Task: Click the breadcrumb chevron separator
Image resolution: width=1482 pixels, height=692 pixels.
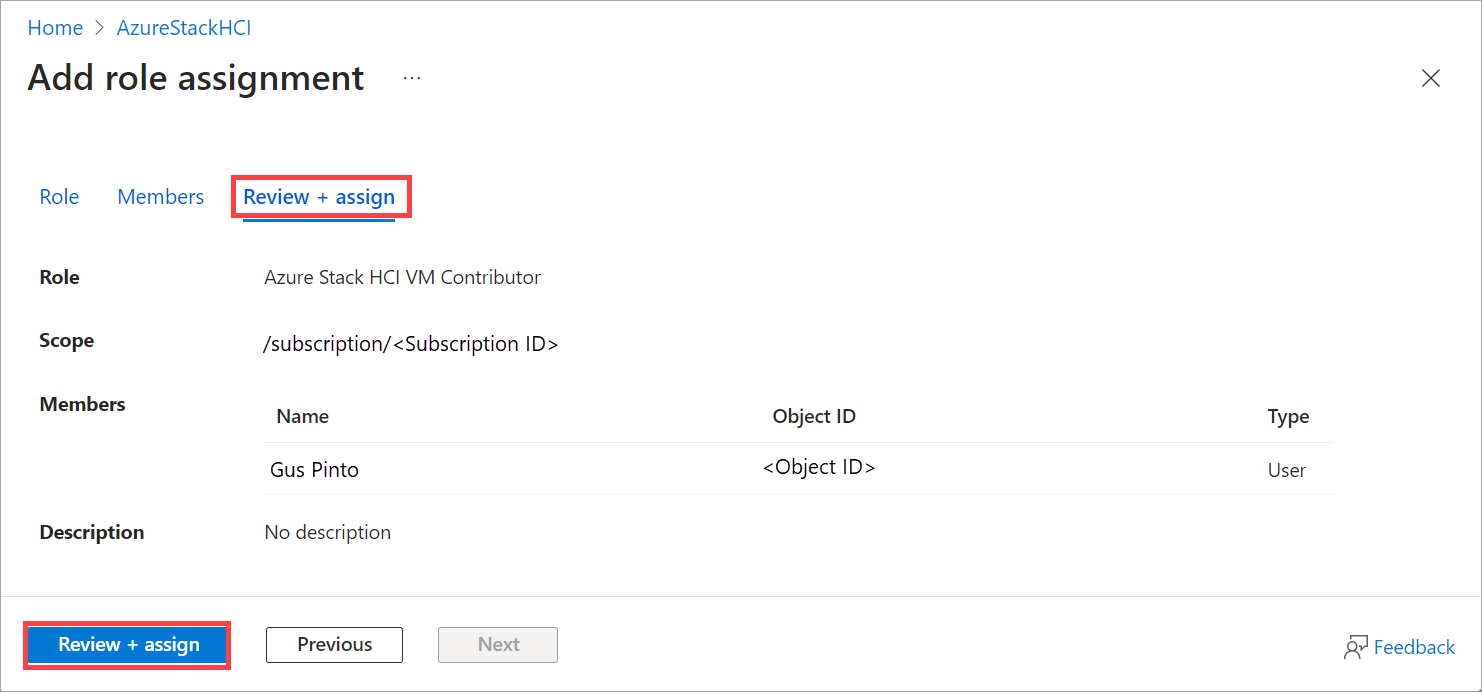Action: pyautogui.click(x=100, y=28)
